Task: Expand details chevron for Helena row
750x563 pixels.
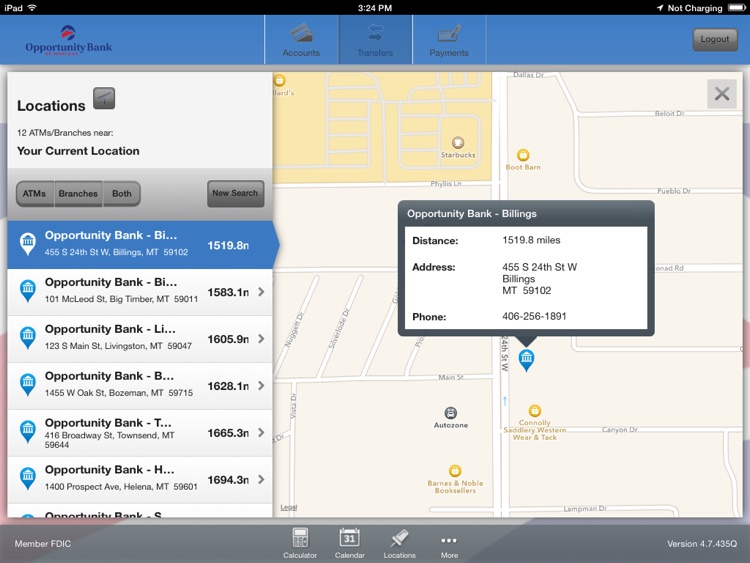Action: pos(261,479)
